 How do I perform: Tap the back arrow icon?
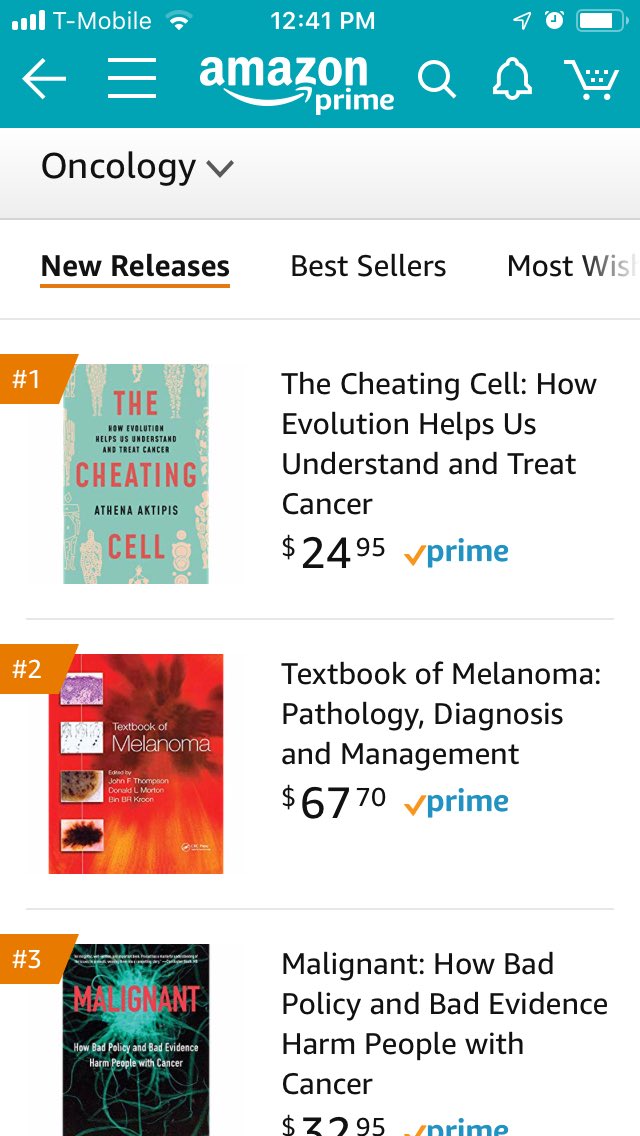click(44, 78)
